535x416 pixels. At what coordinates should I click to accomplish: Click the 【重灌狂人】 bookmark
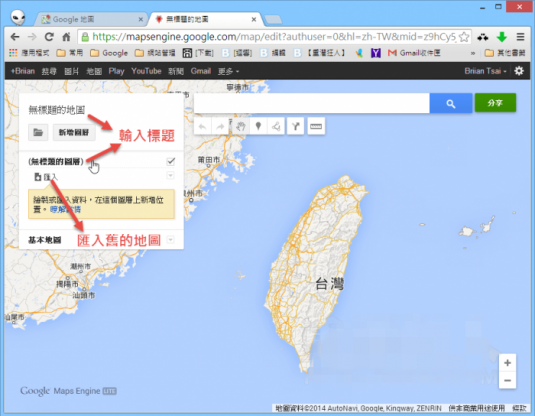tap(320, 53)
